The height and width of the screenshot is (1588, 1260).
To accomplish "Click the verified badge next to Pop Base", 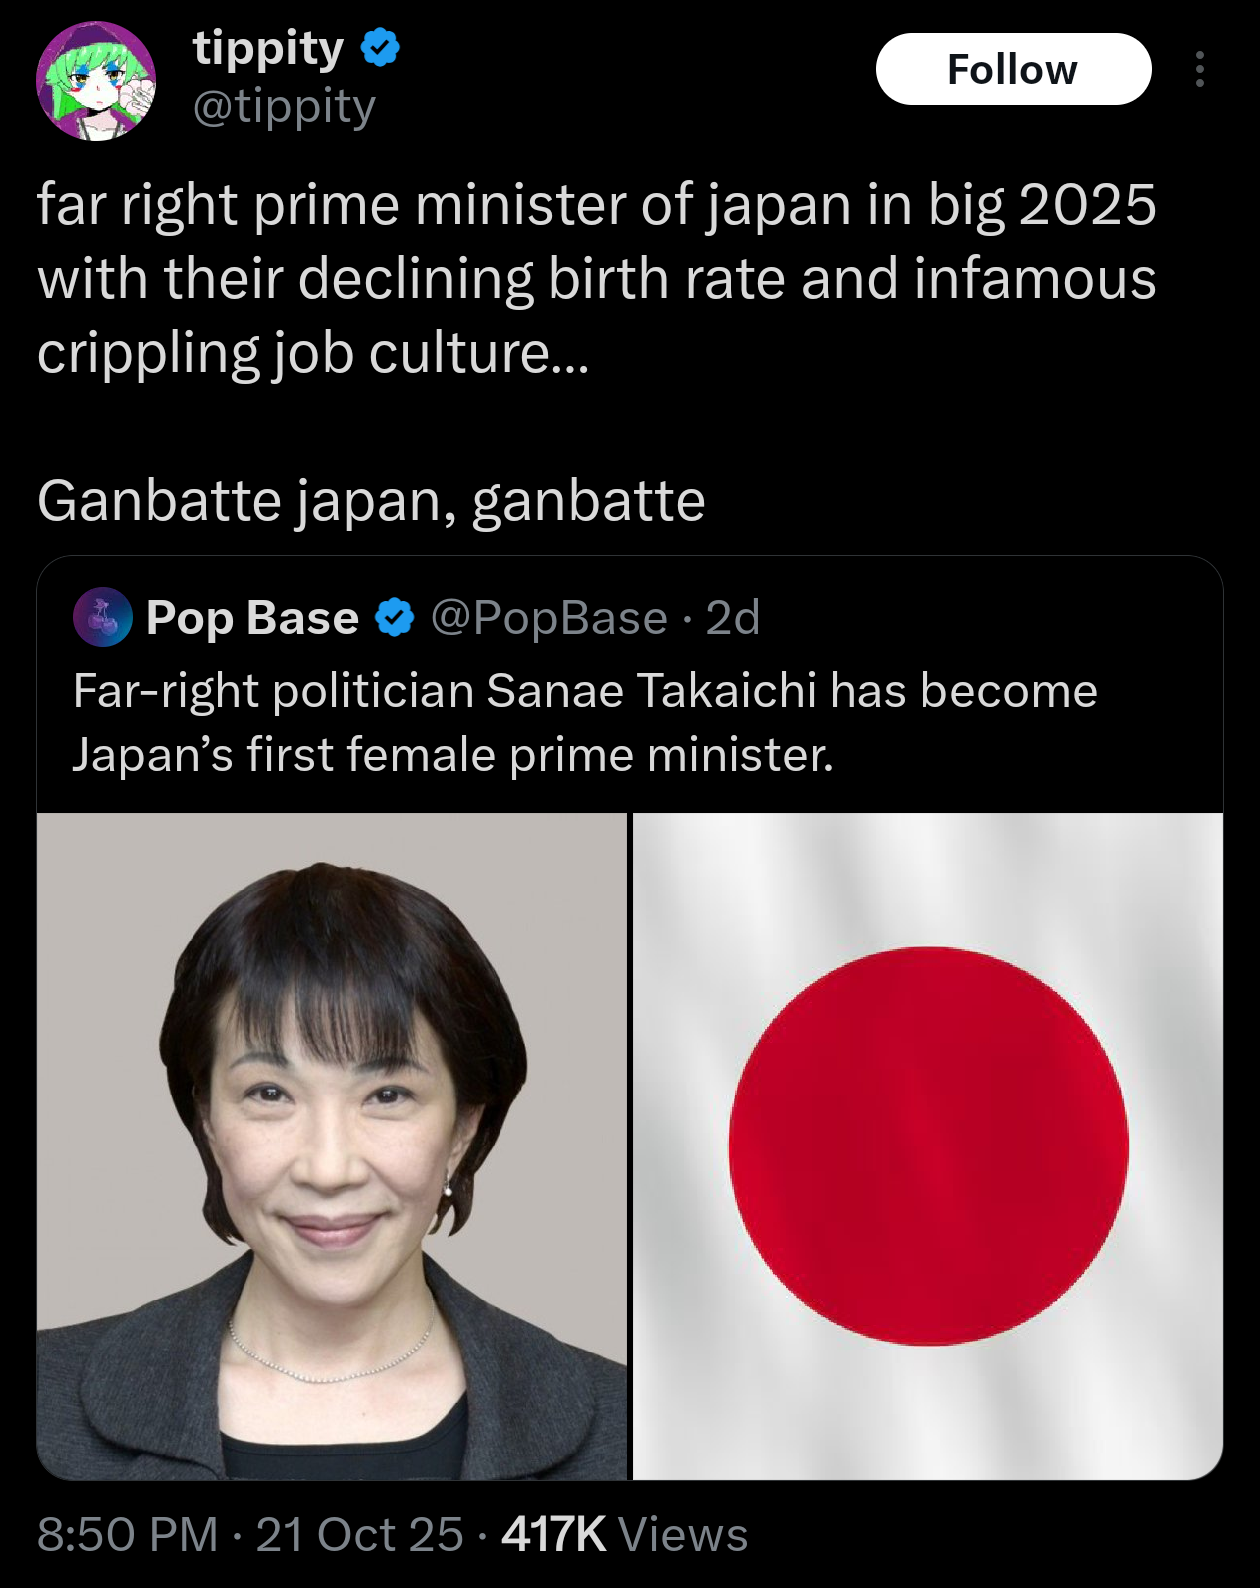I will click(x=394, y=618).
